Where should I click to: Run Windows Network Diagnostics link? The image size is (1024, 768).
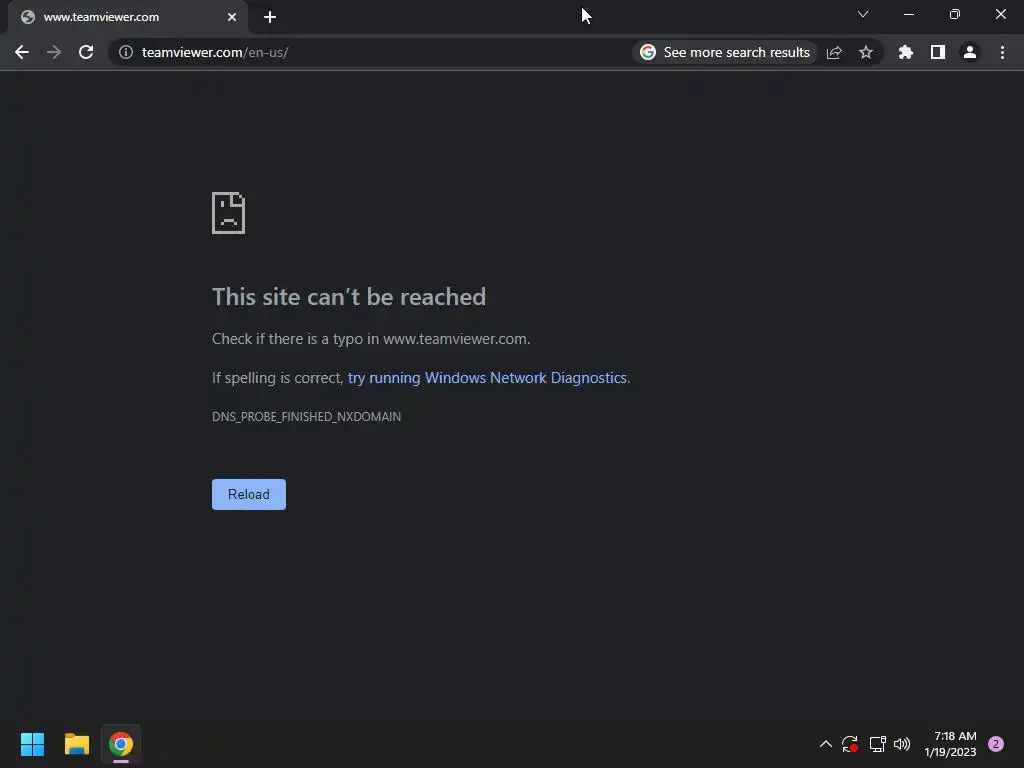pos(487,378)
